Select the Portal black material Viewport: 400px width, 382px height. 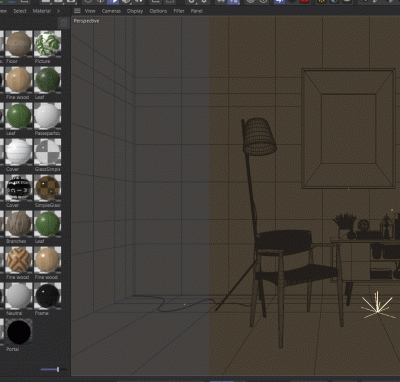(x=19, y=332)
